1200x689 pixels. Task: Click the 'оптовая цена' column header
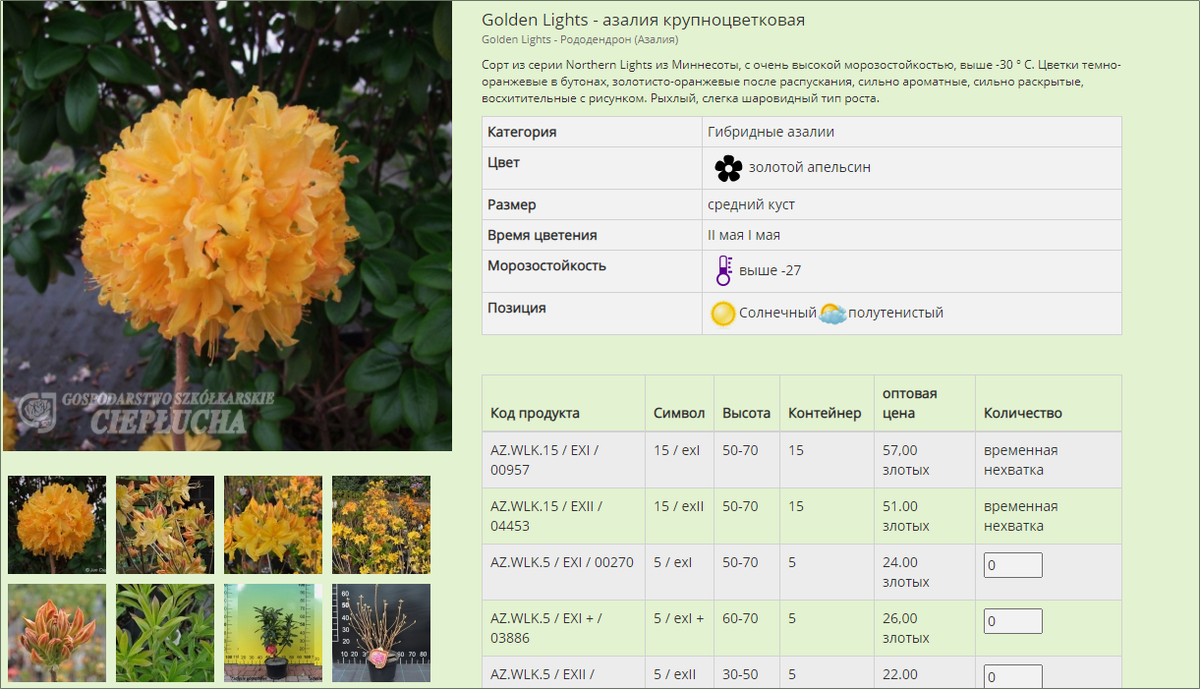coord(910,403)
